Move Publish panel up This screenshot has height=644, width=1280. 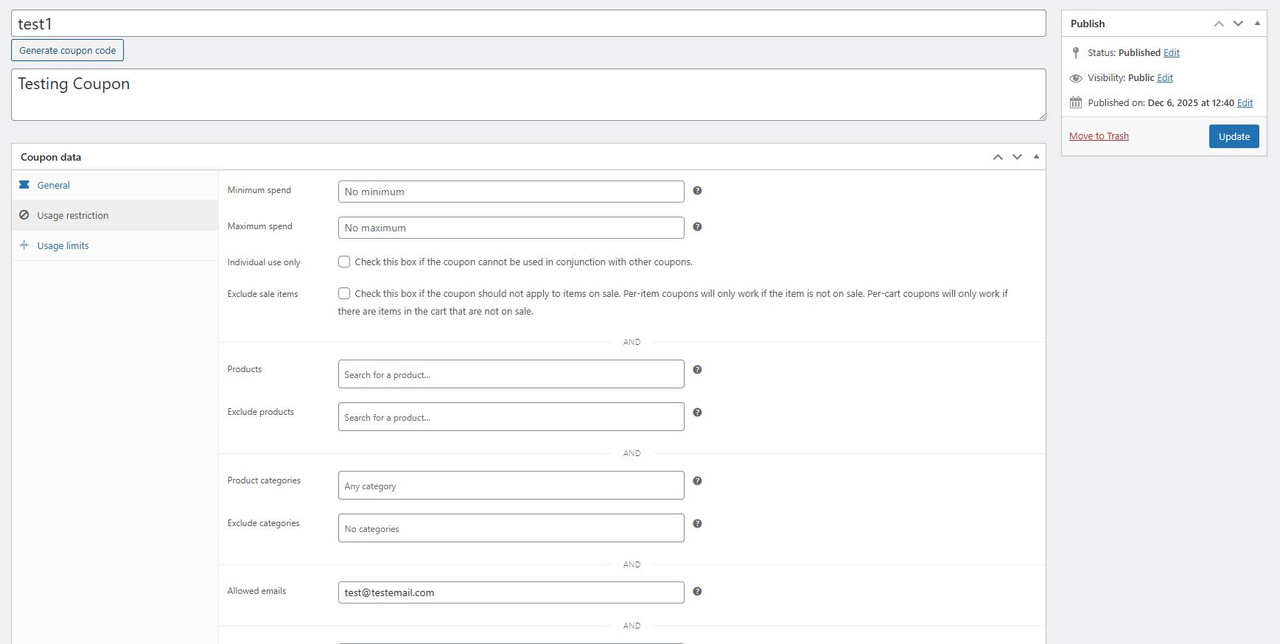coord(1219,23)
